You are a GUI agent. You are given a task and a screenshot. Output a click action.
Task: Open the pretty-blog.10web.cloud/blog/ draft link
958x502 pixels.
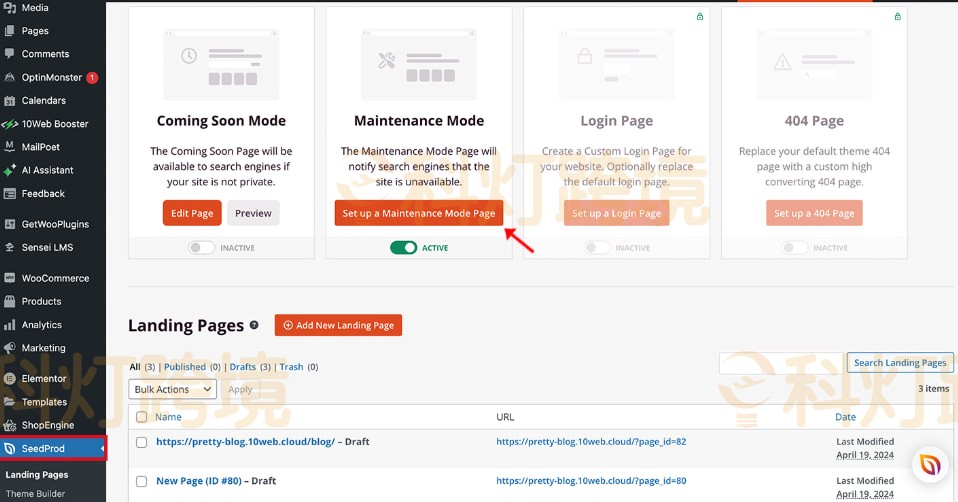(246, 442)
